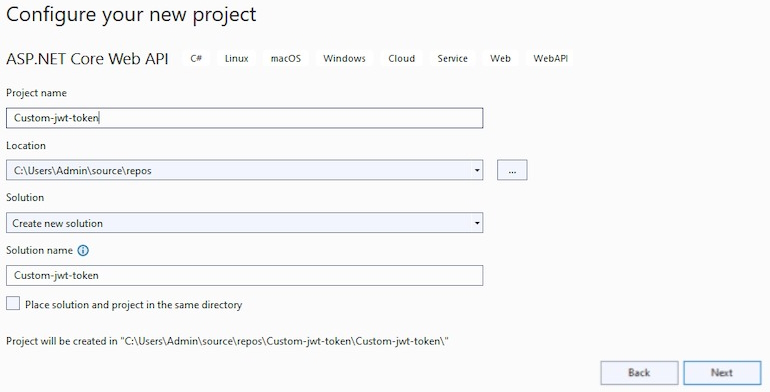
Task: Select the Service tag
Action: coord(452,58)
